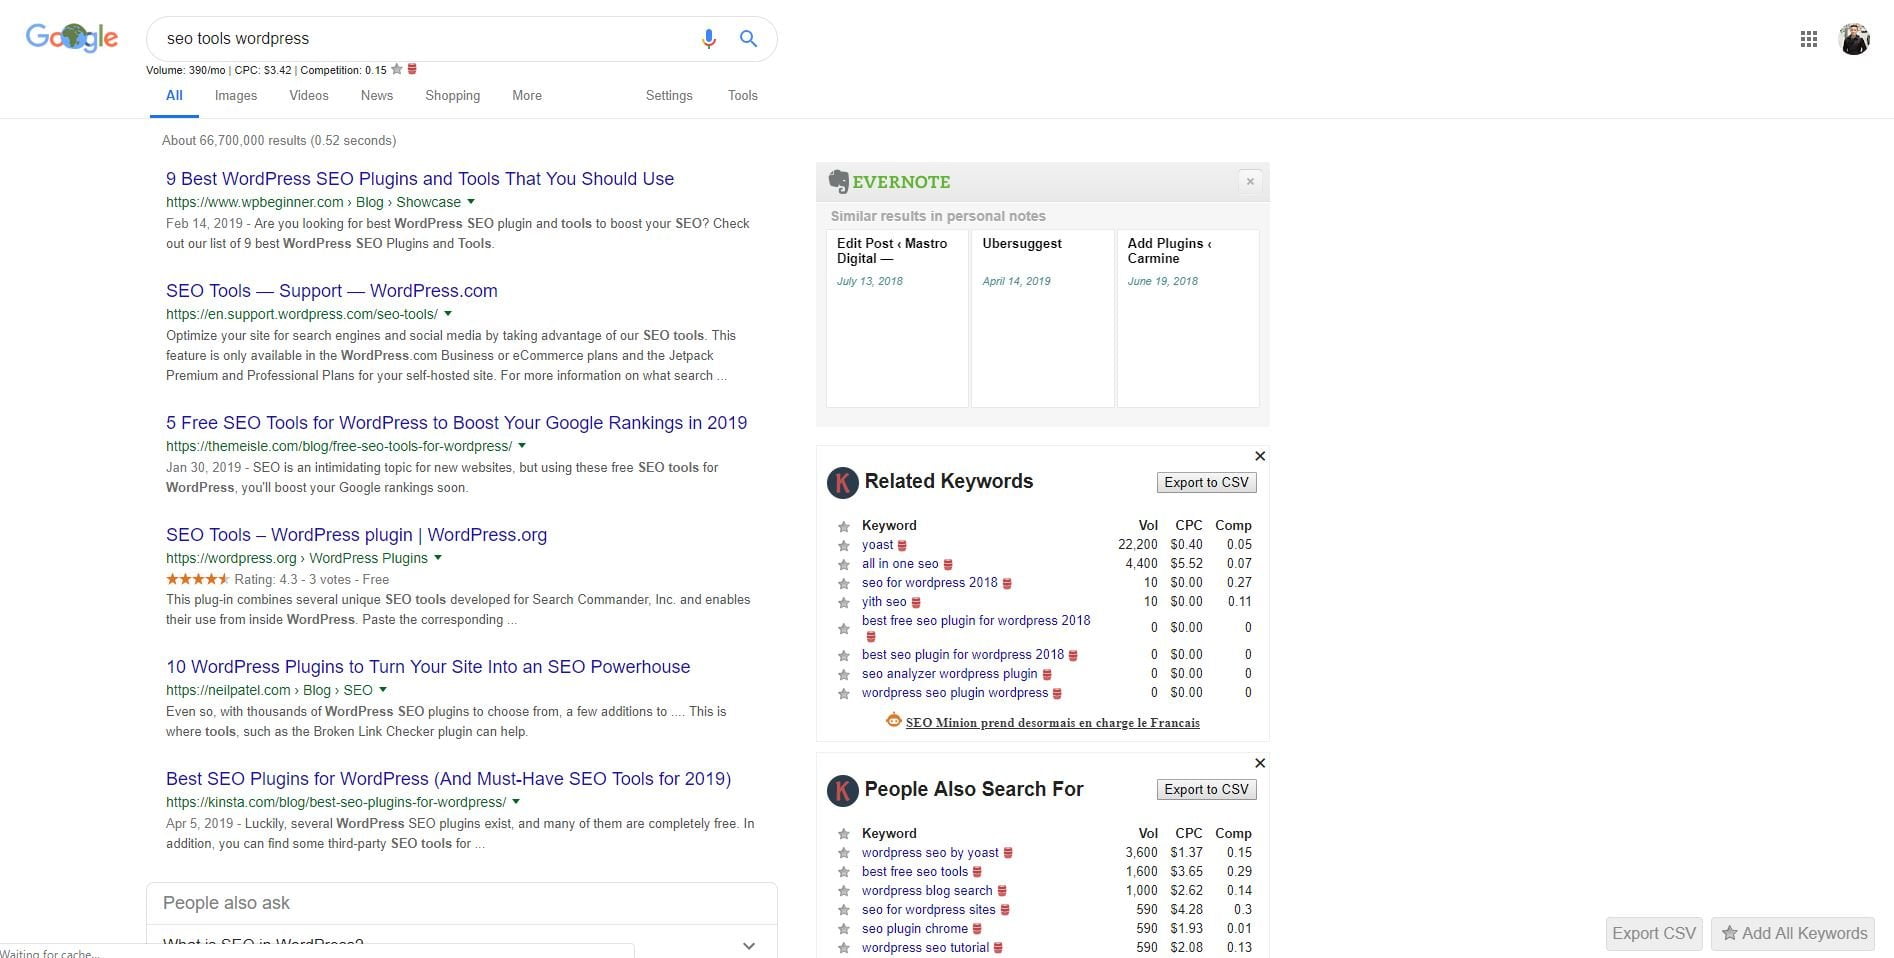Switch to the Shopping tab
Viewport: 1894px width, 958px height.
point(453,96)
